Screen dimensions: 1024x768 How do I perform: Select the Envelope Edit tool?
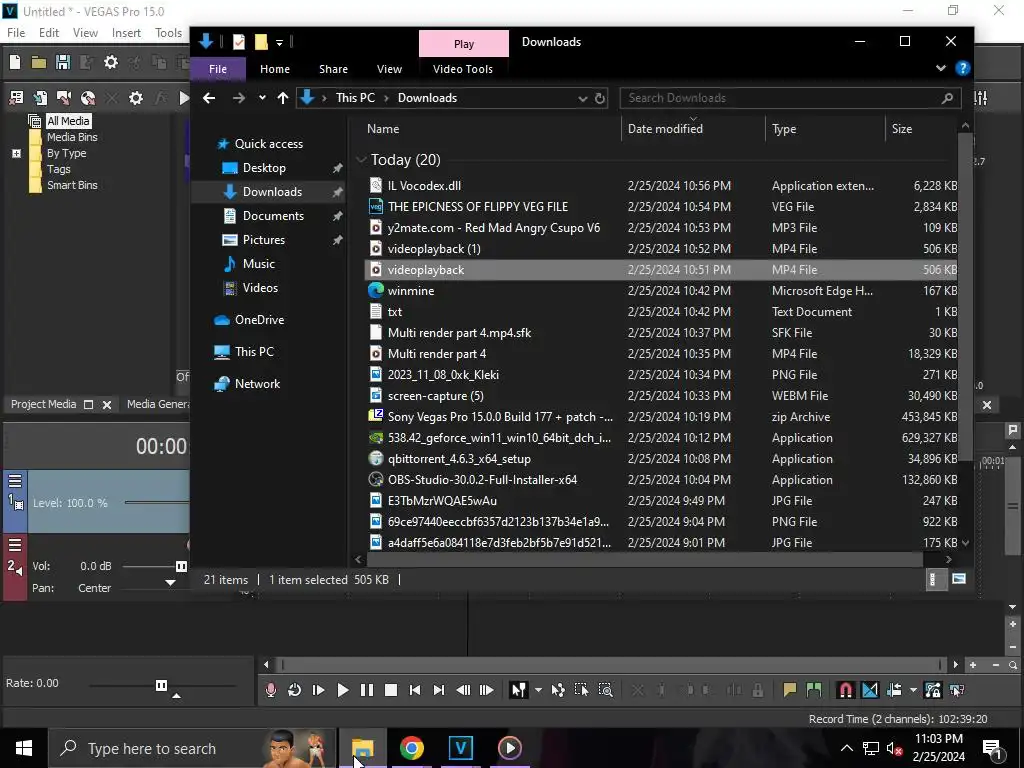point(558,690)
